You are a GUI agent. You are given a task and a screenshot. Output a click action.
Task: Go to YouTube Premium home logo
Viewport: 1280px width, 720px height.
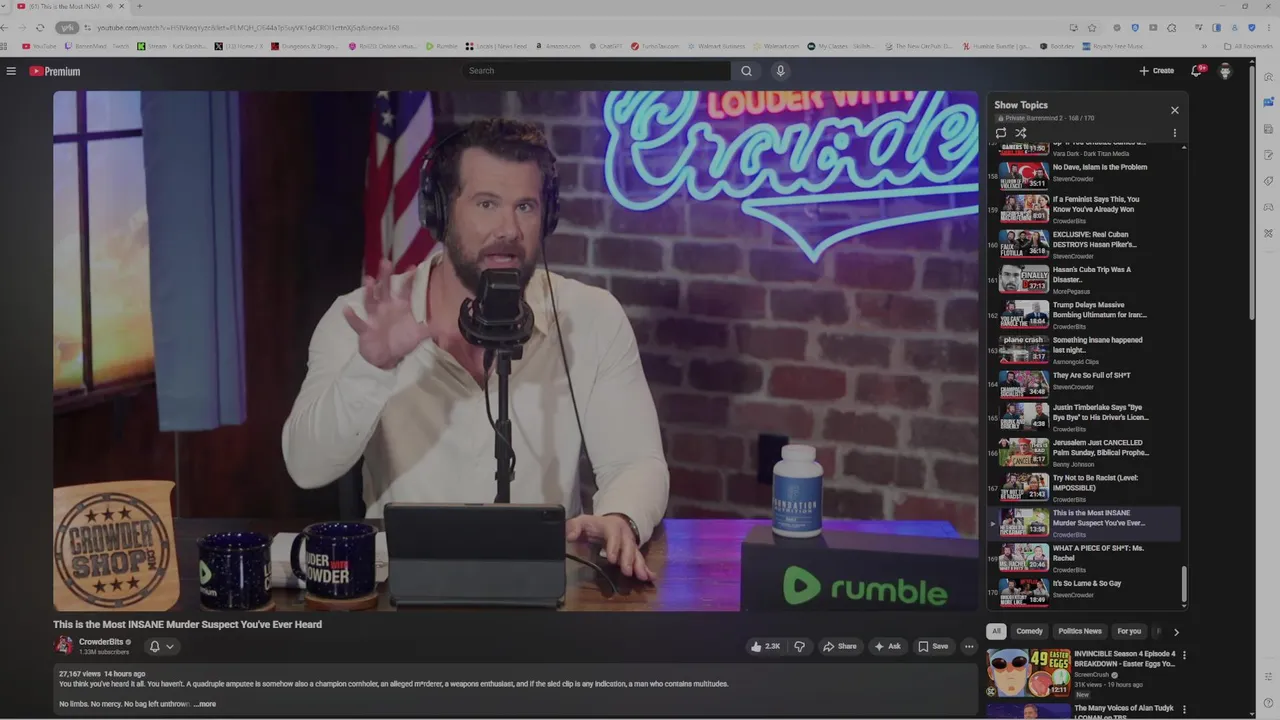pos(54,71)
